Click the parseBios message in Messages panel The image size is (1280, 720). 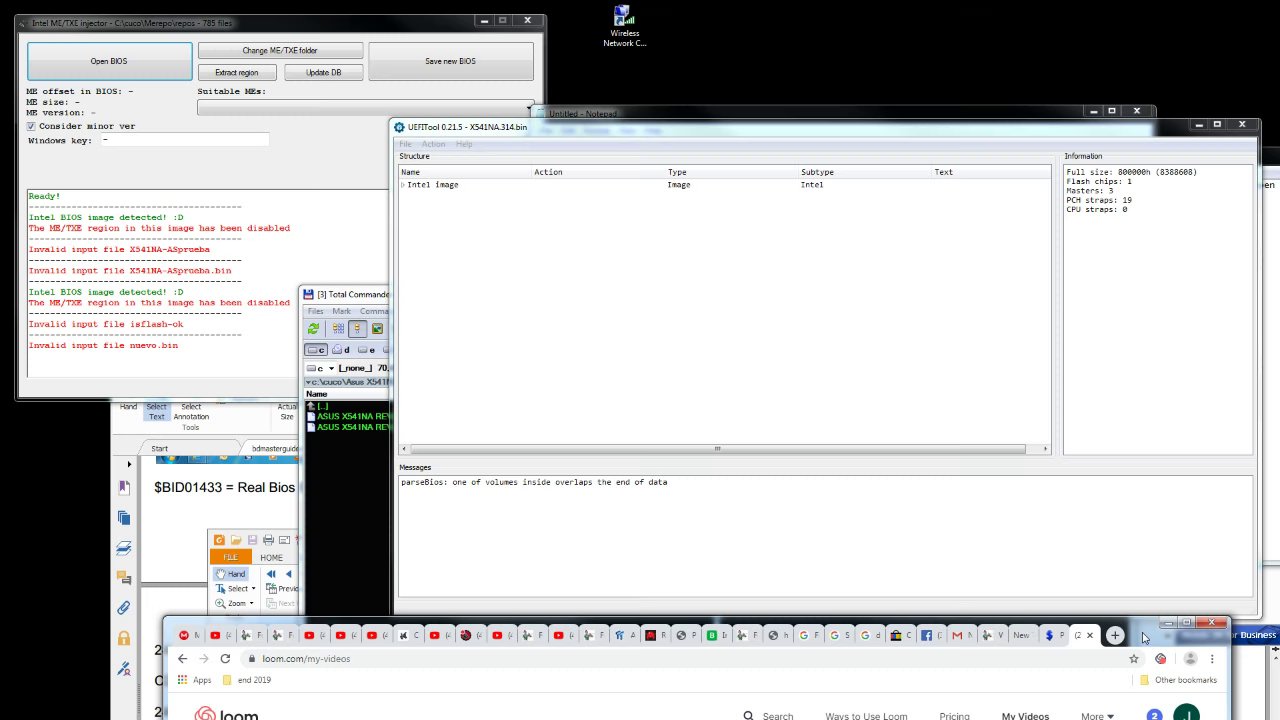click(x=534, y=482)
